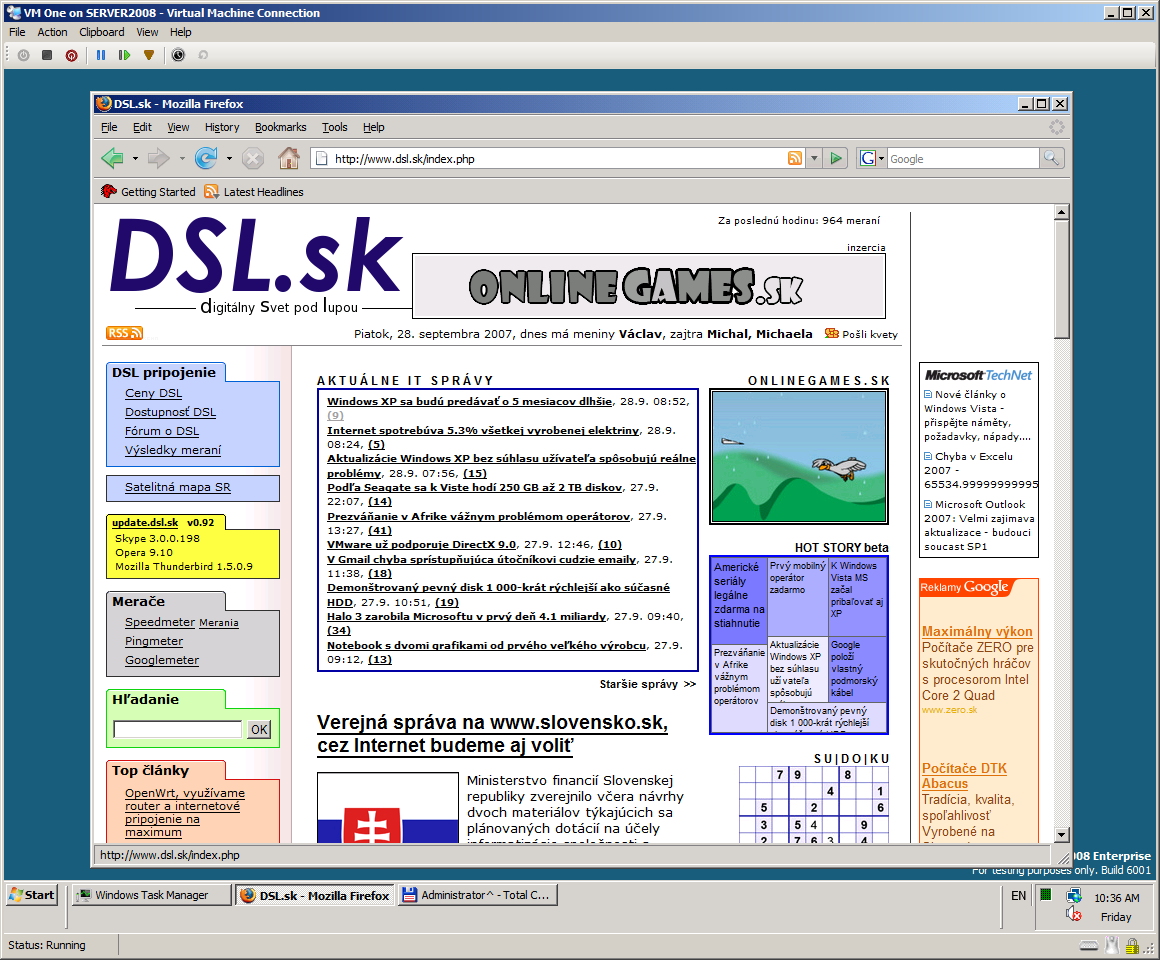
Task: Click the green Go arrow beside the address bar
Action: pos(836,158)
